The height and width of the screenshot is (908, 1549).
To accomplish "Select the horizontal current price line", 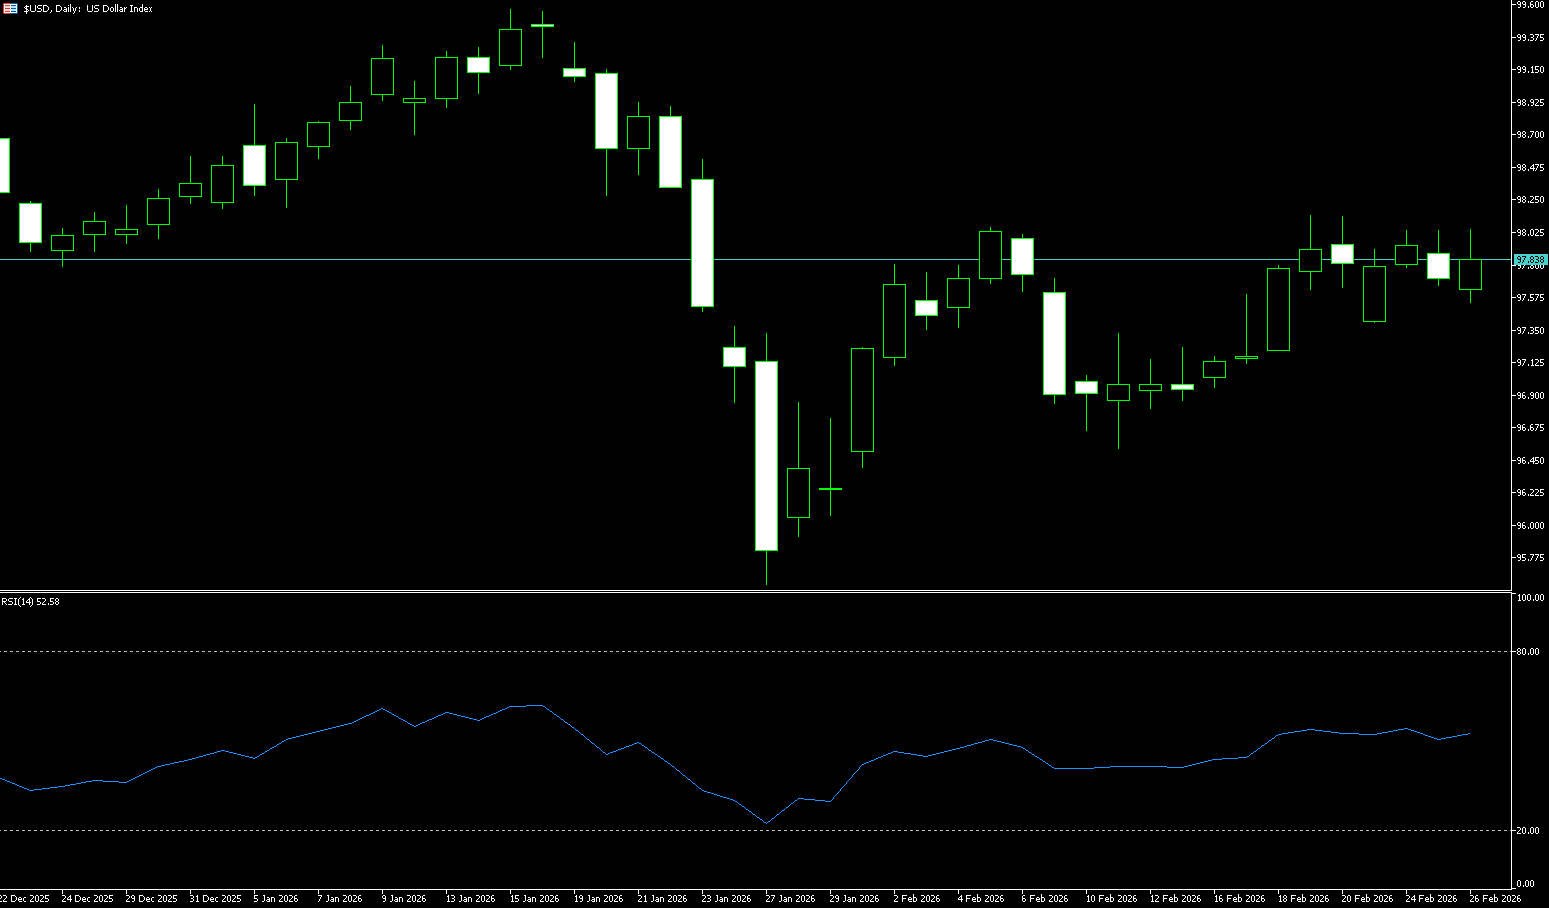I will (x=400, y=259).
